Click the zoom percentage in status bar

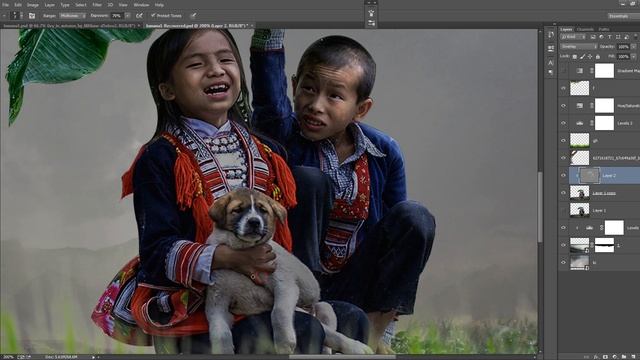point(7,357)
